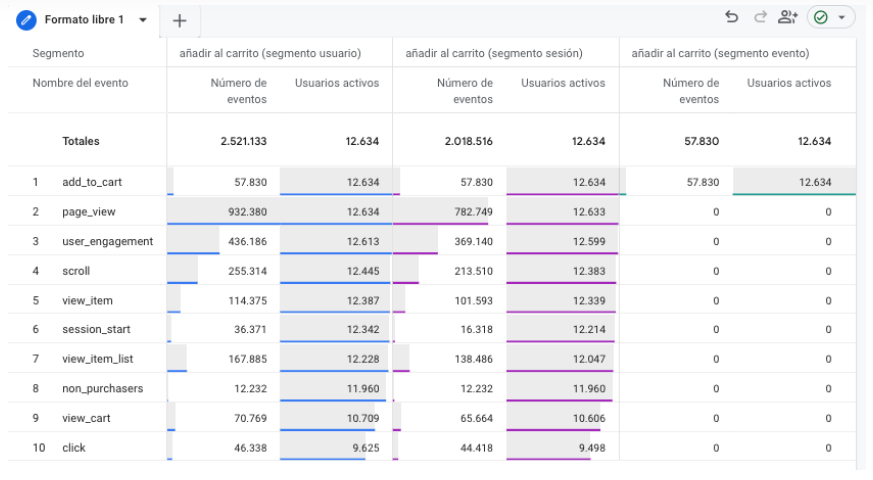Click the 932.380 page_view events cell
Screen dimensions: 873x480
(247, 212)
